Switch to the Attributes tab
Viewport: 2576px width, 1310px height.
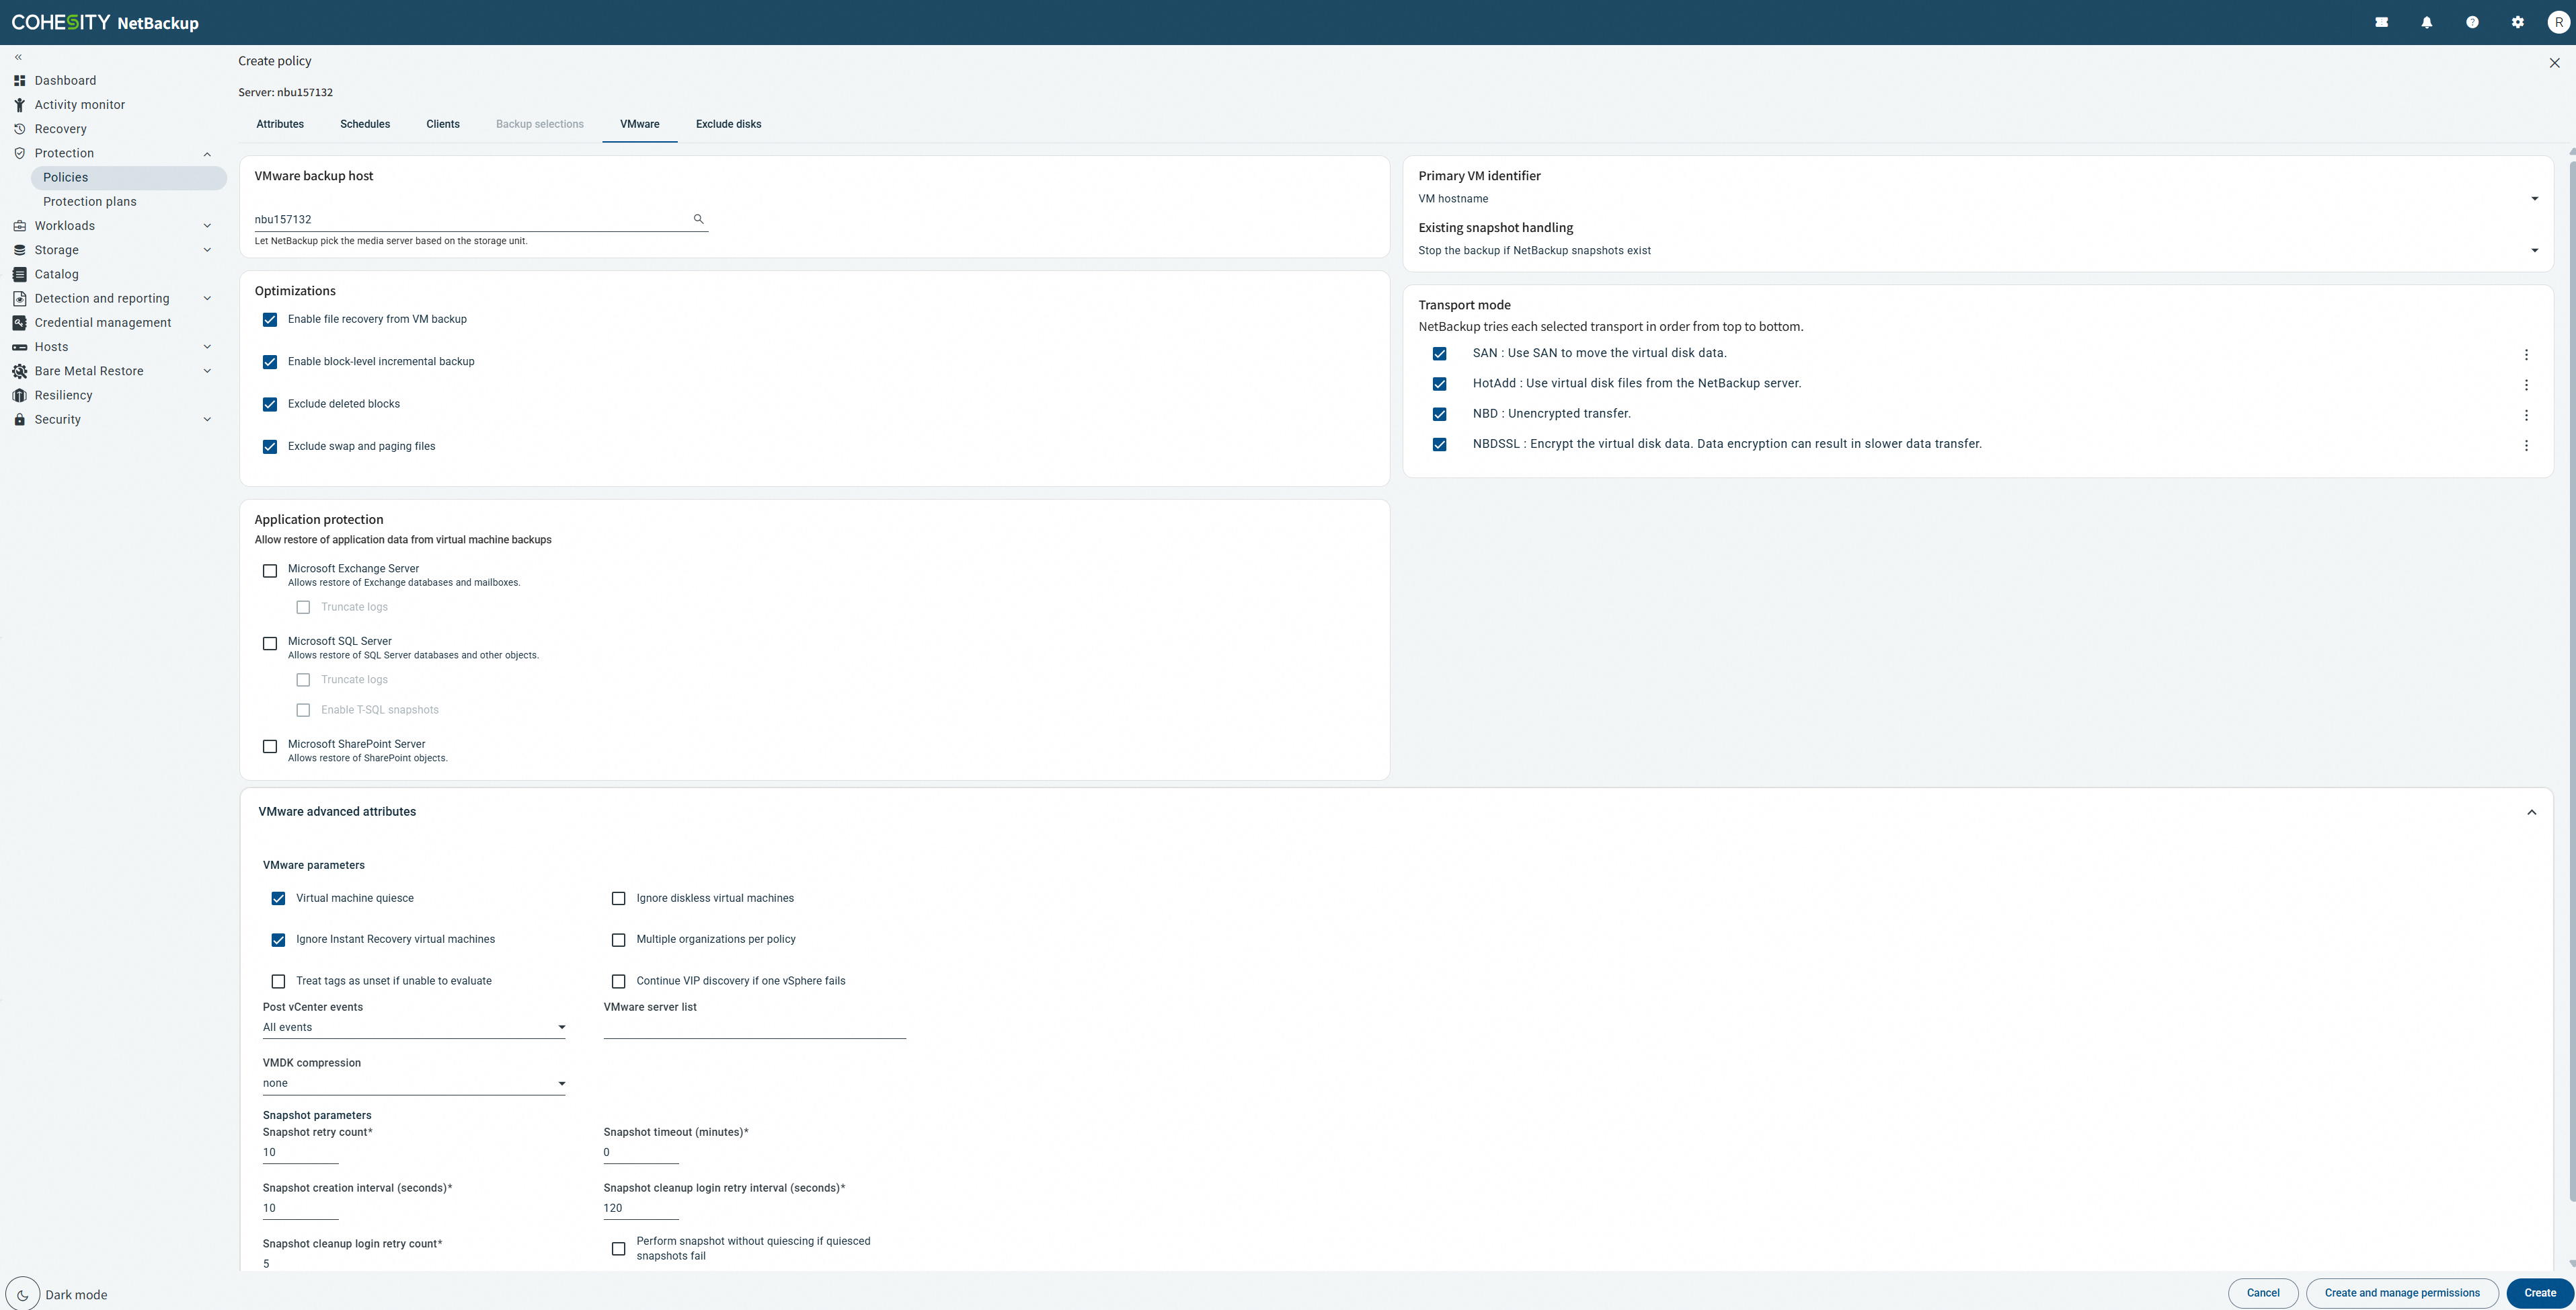click(280, 124)
